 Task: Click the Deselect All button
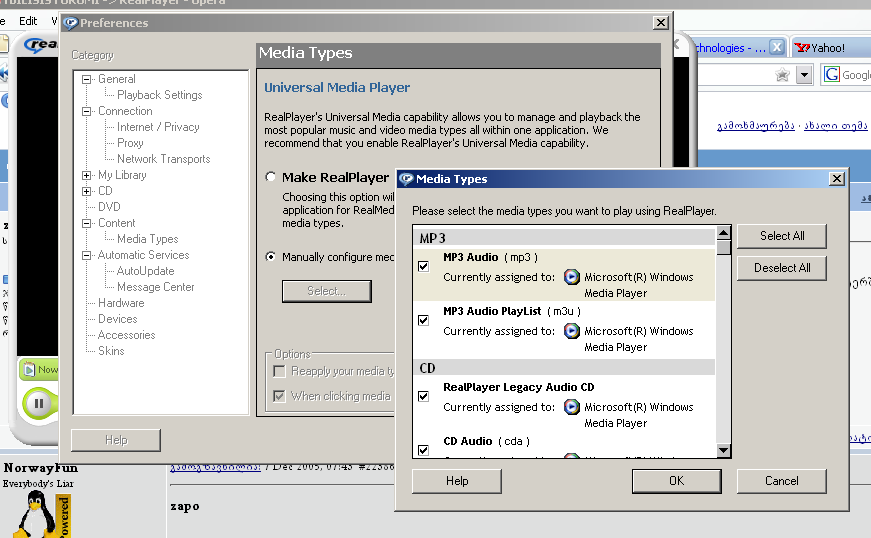tap(782, 268)
